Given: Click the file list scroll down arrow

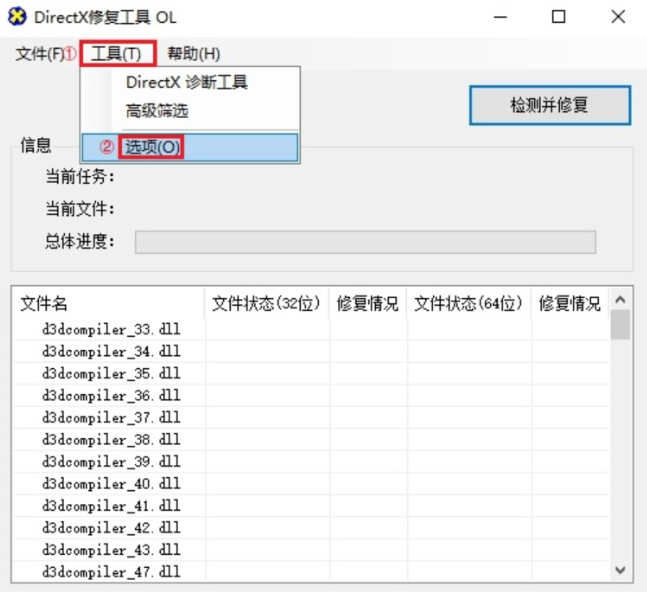Looking at the screenshot, I should pos(620,570).
